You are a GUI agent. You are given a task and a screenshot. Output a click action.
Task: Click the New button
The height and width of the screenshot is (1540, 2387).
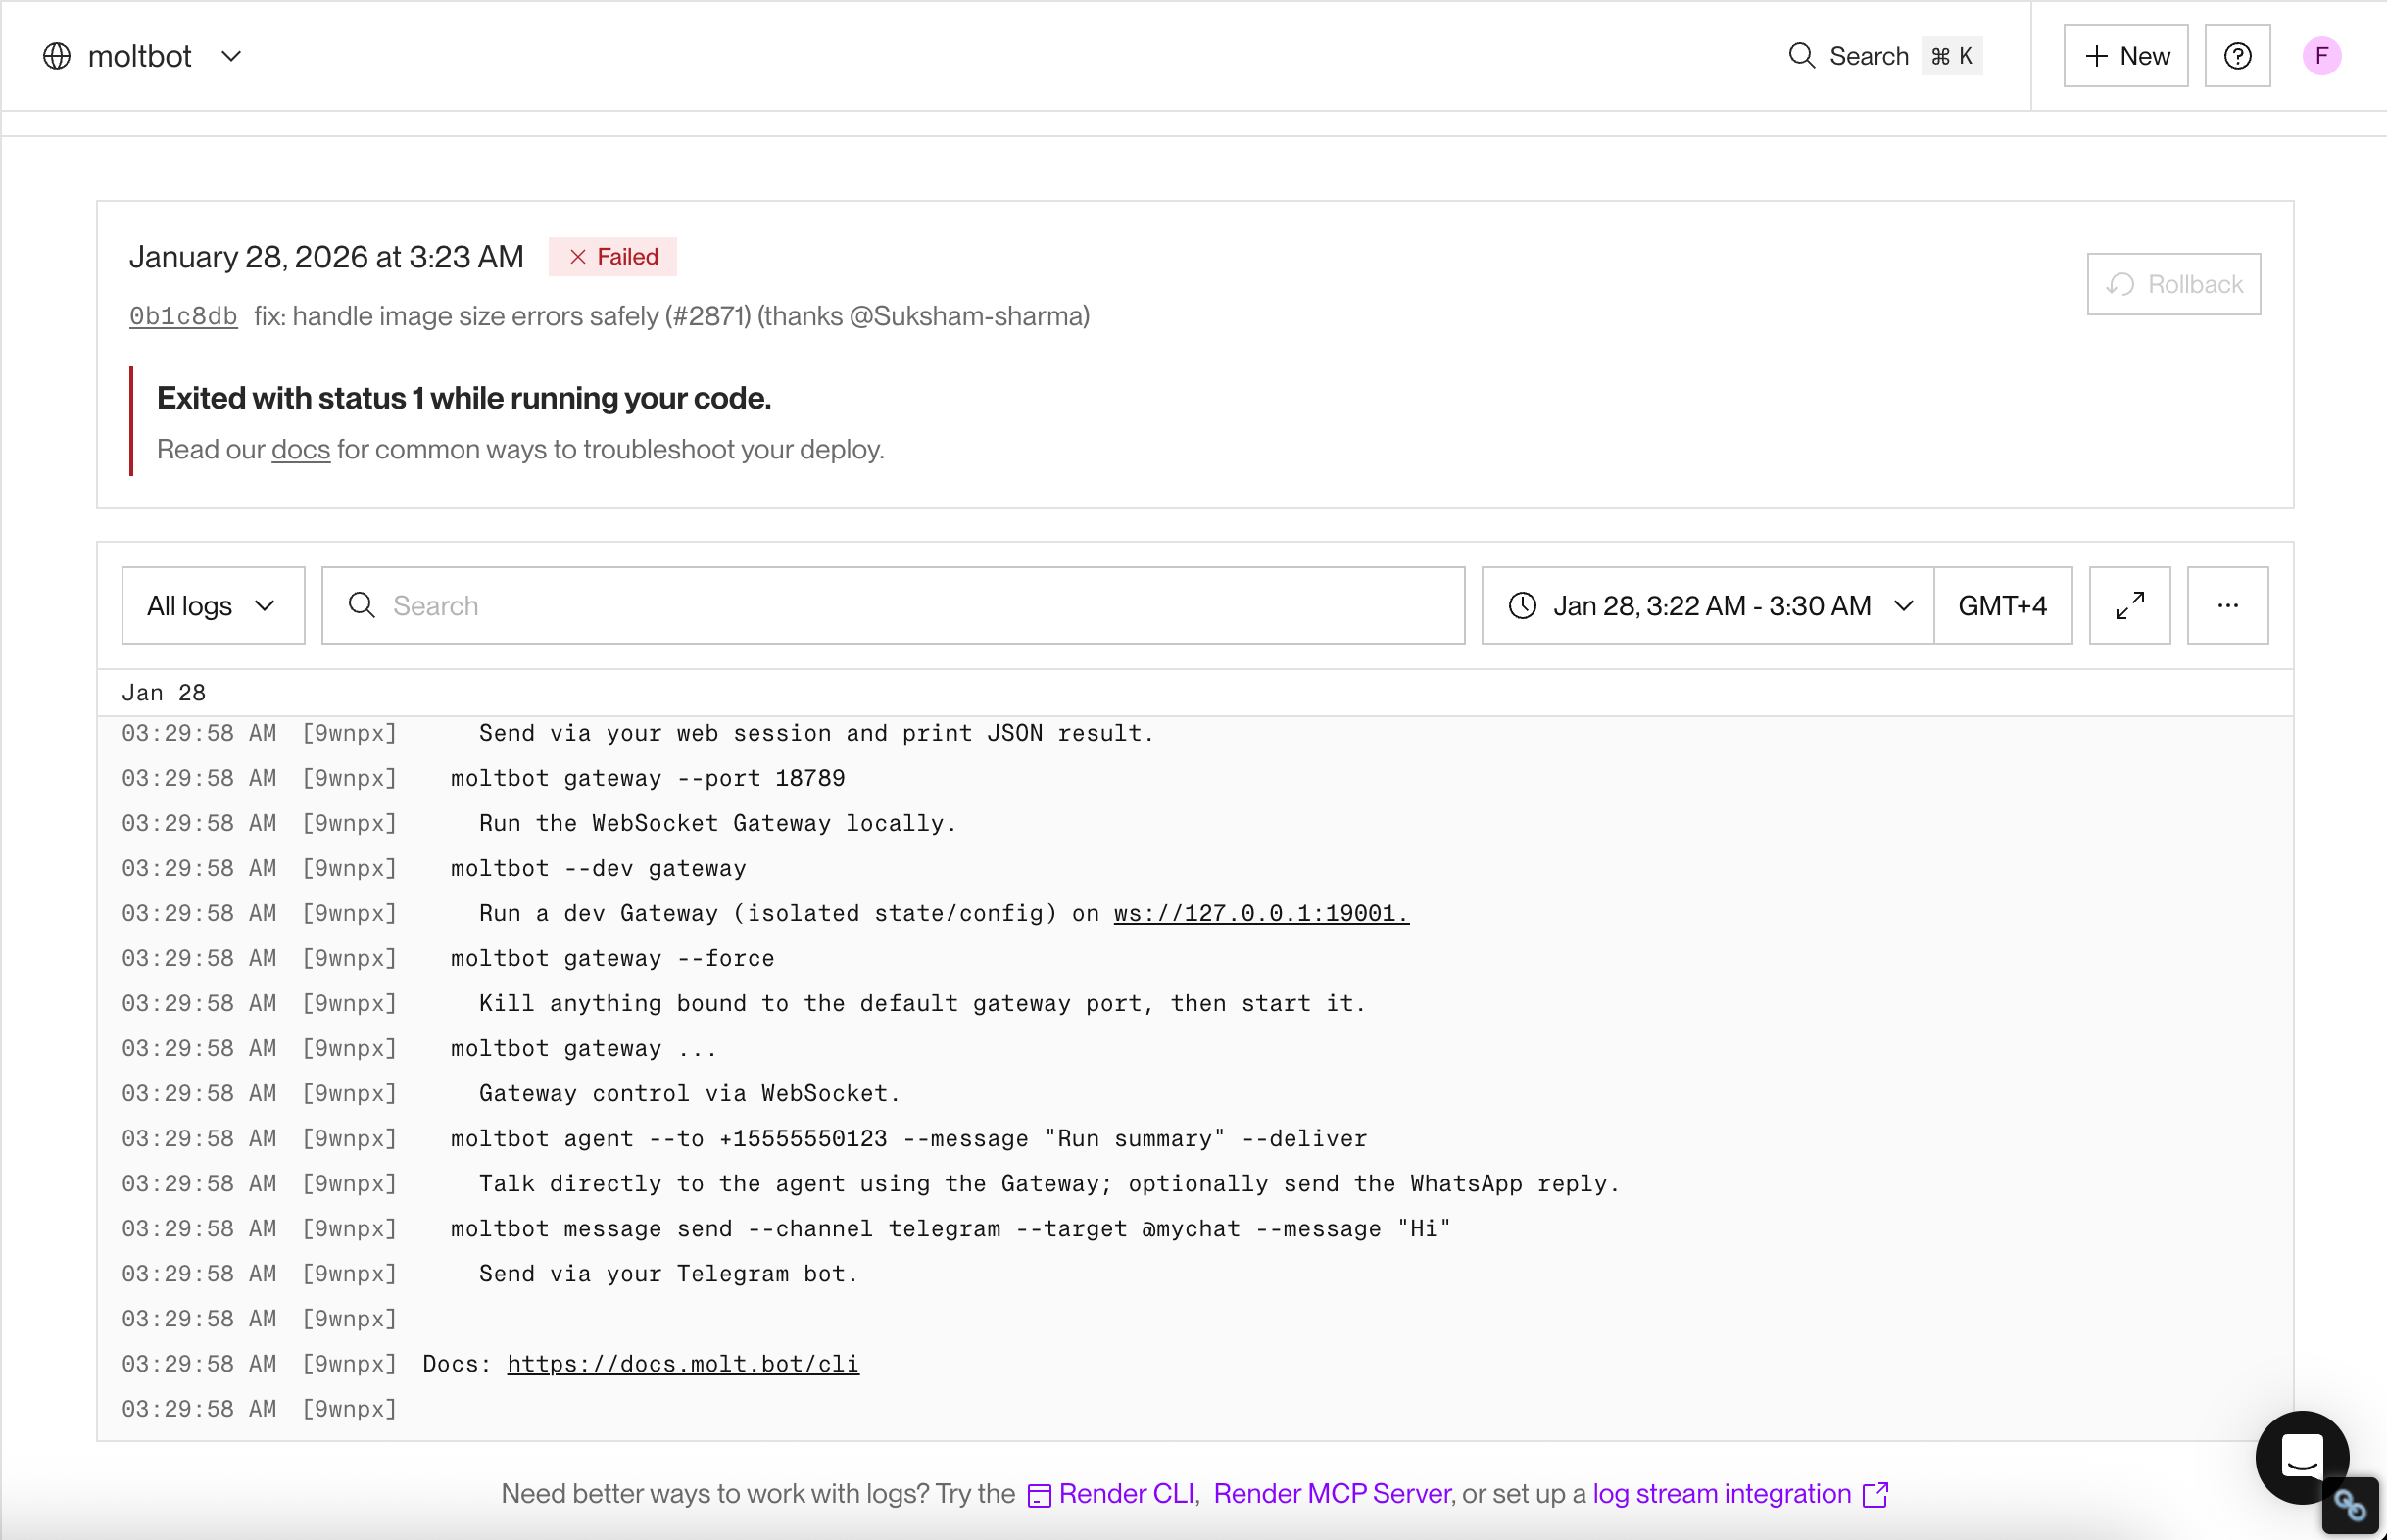[x=2126, y=56]
